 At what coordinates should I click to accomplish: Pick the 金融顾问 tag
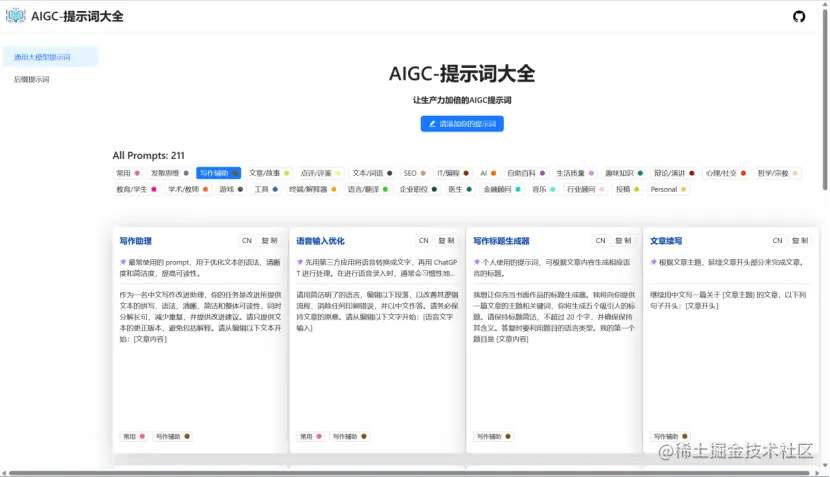[501, 189]
